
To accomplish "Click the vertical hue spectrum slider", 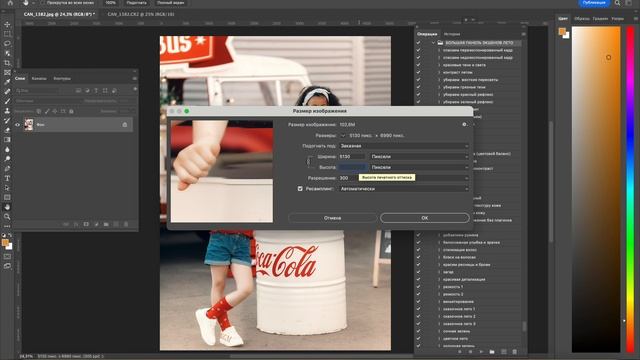I will [631, 190].
